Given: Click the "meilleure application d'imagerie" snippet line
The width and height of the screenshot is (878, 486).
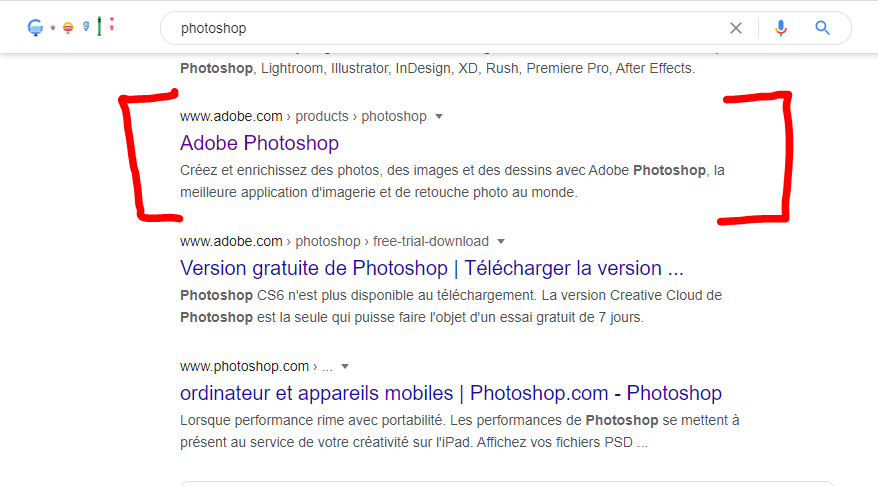Looking at the screenshot, I should [379, 193].
